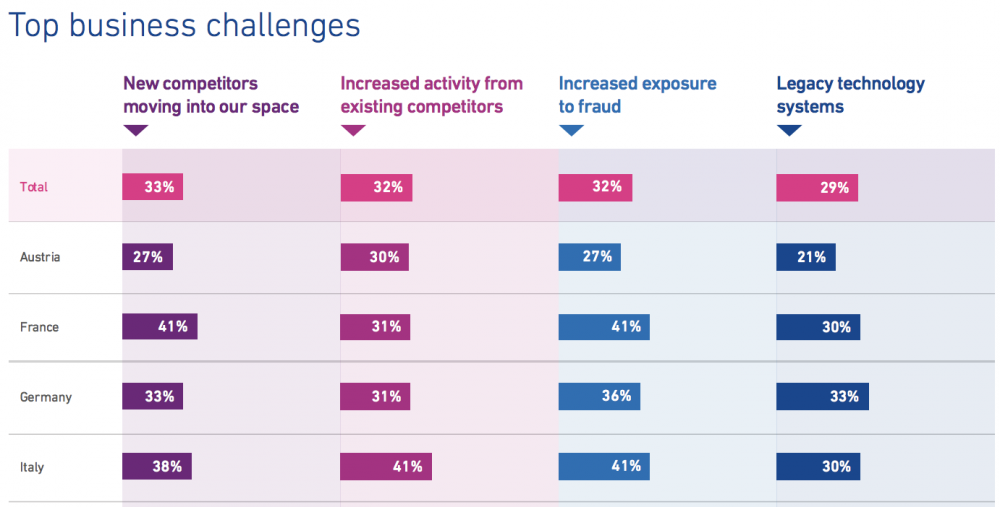The width and height of the screenshot is (1000, 507).
Task: Click the pink triangle under existing competitors
Action: pos(353,130)
